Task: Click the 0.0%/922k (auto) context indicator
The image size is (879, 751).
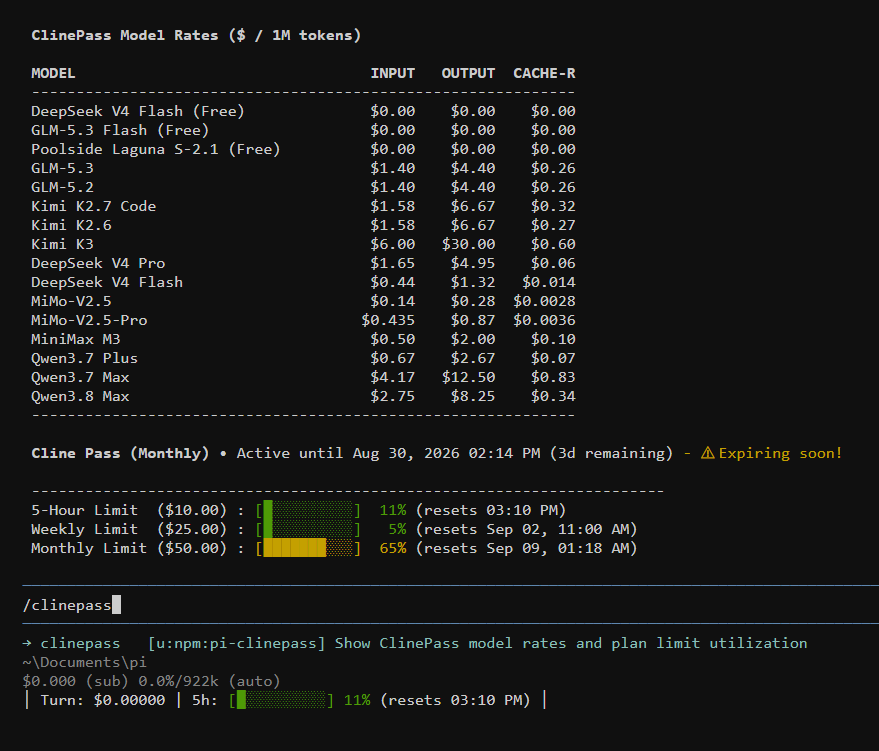Action: pos(209,682)
